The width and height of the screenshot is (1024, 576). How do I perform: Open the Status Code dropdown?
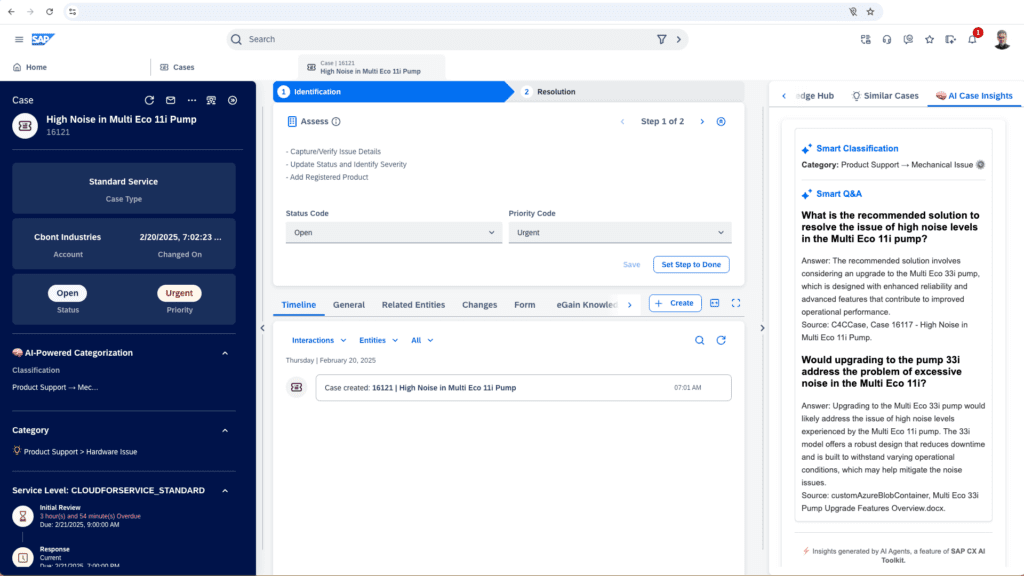(x=394, y=232)
